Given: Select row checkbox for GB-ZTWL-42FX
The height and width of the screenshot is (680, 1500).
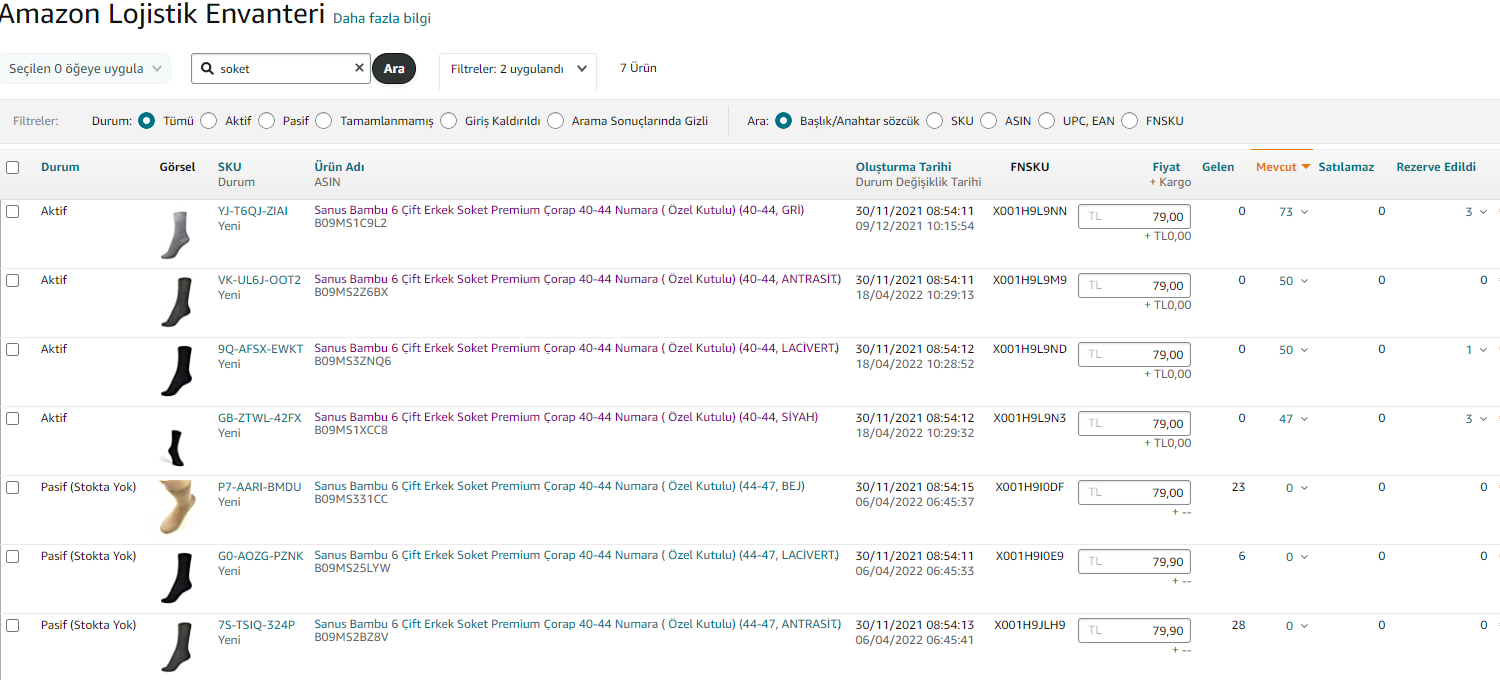Looking at the screenshot, I should [x=13, y=418].
